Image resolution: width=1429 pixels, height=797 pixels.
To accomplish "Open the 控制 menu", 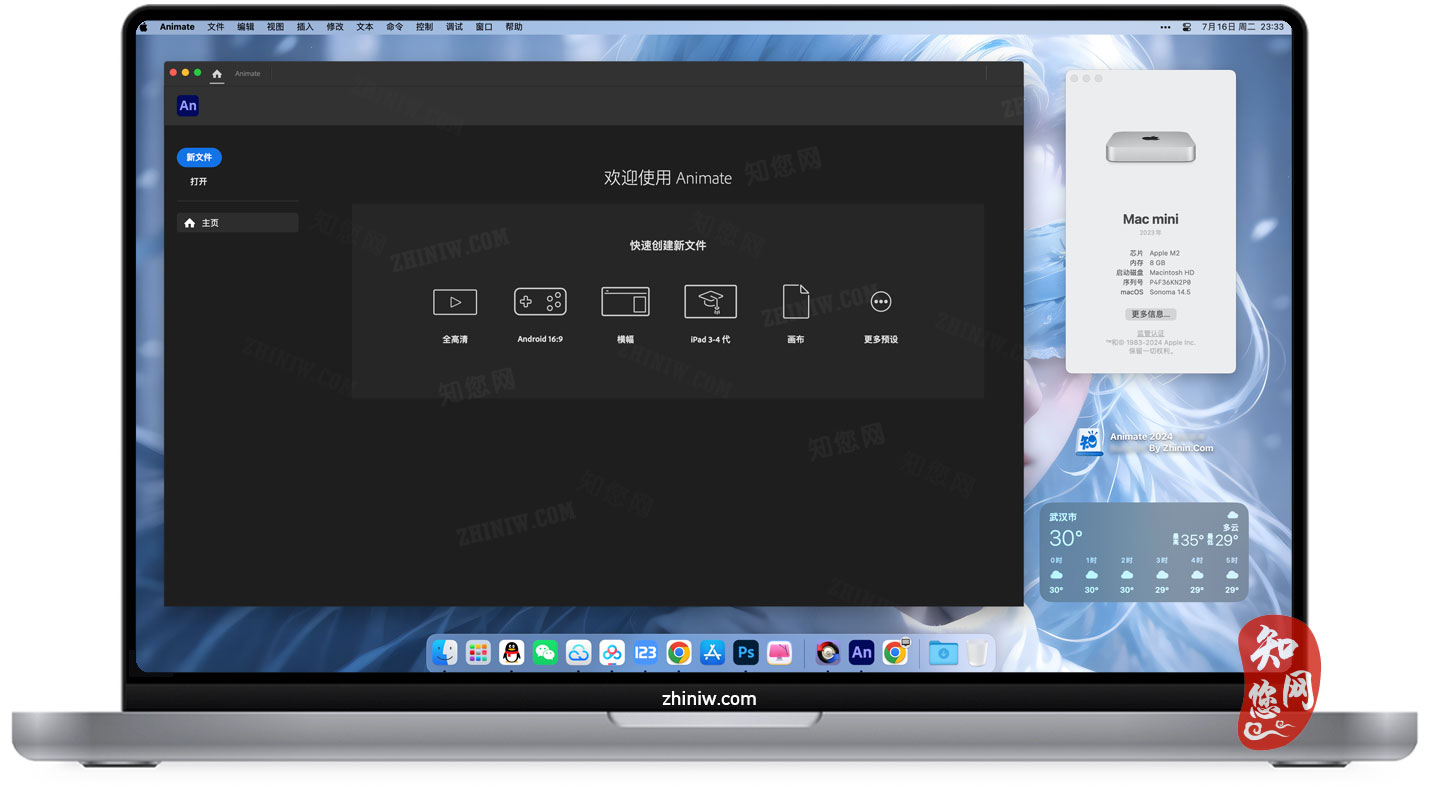I will pyautogui.click(x=425, y=27).
